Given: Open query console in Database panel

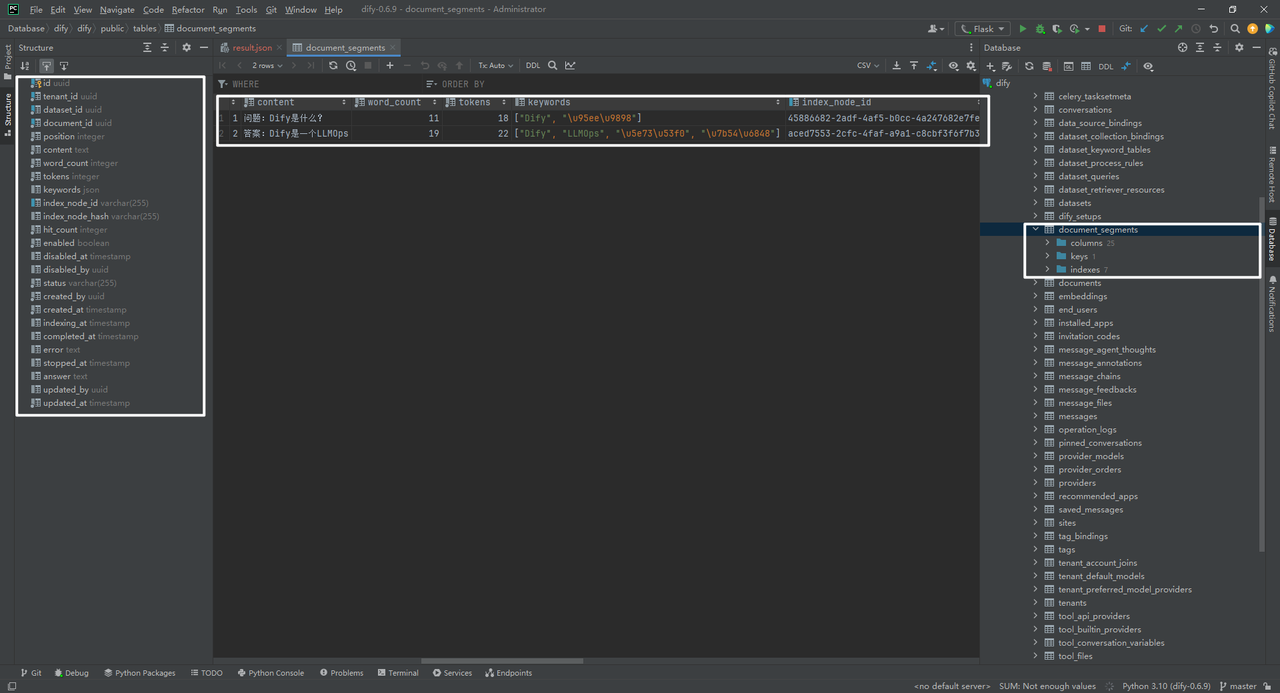Looking at the screenshot, I should (1068, 66).
